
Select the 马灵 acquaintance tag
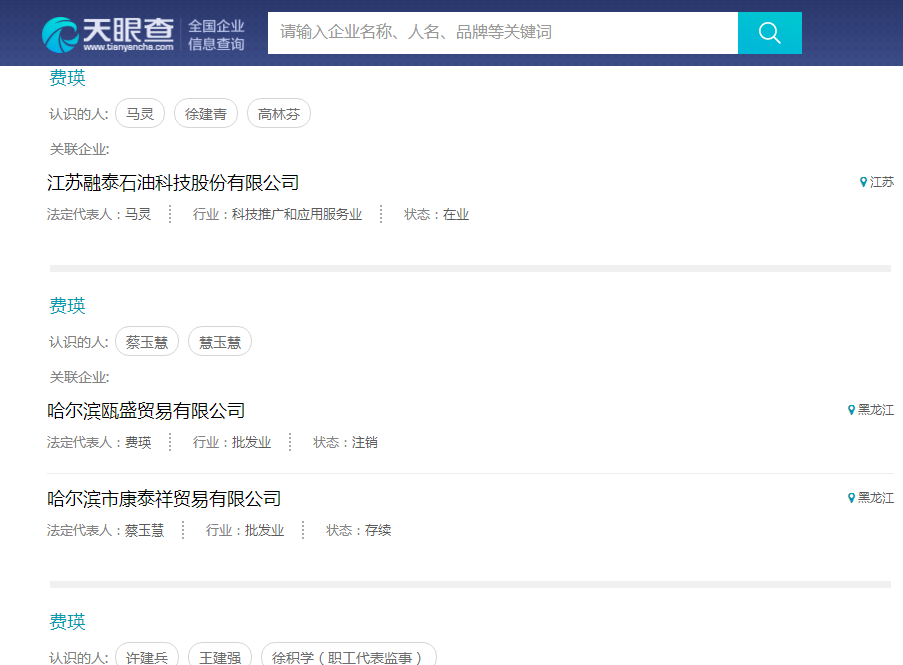click(x=140, y=114)
